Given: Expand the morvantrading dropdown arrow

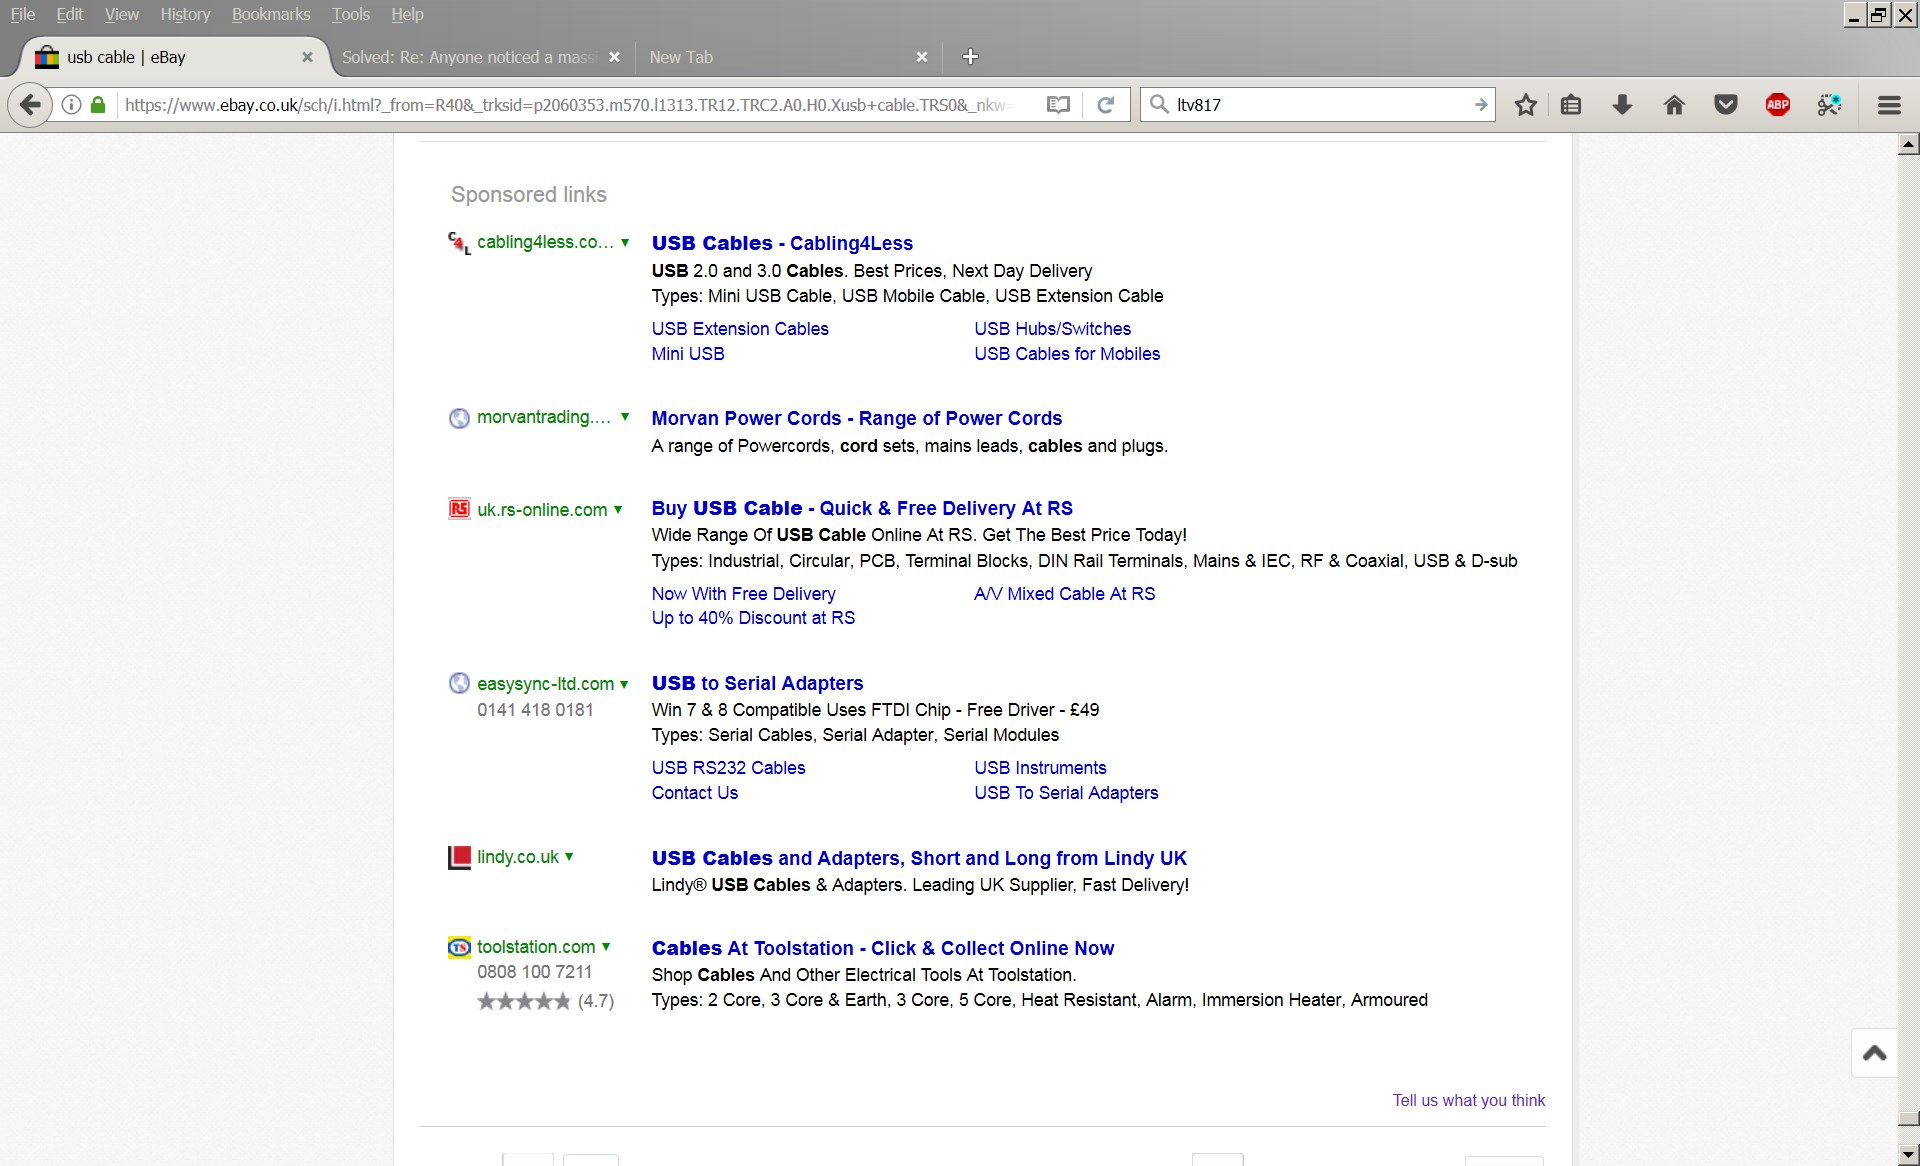Looking at the screenshot, I should (625, 417).
